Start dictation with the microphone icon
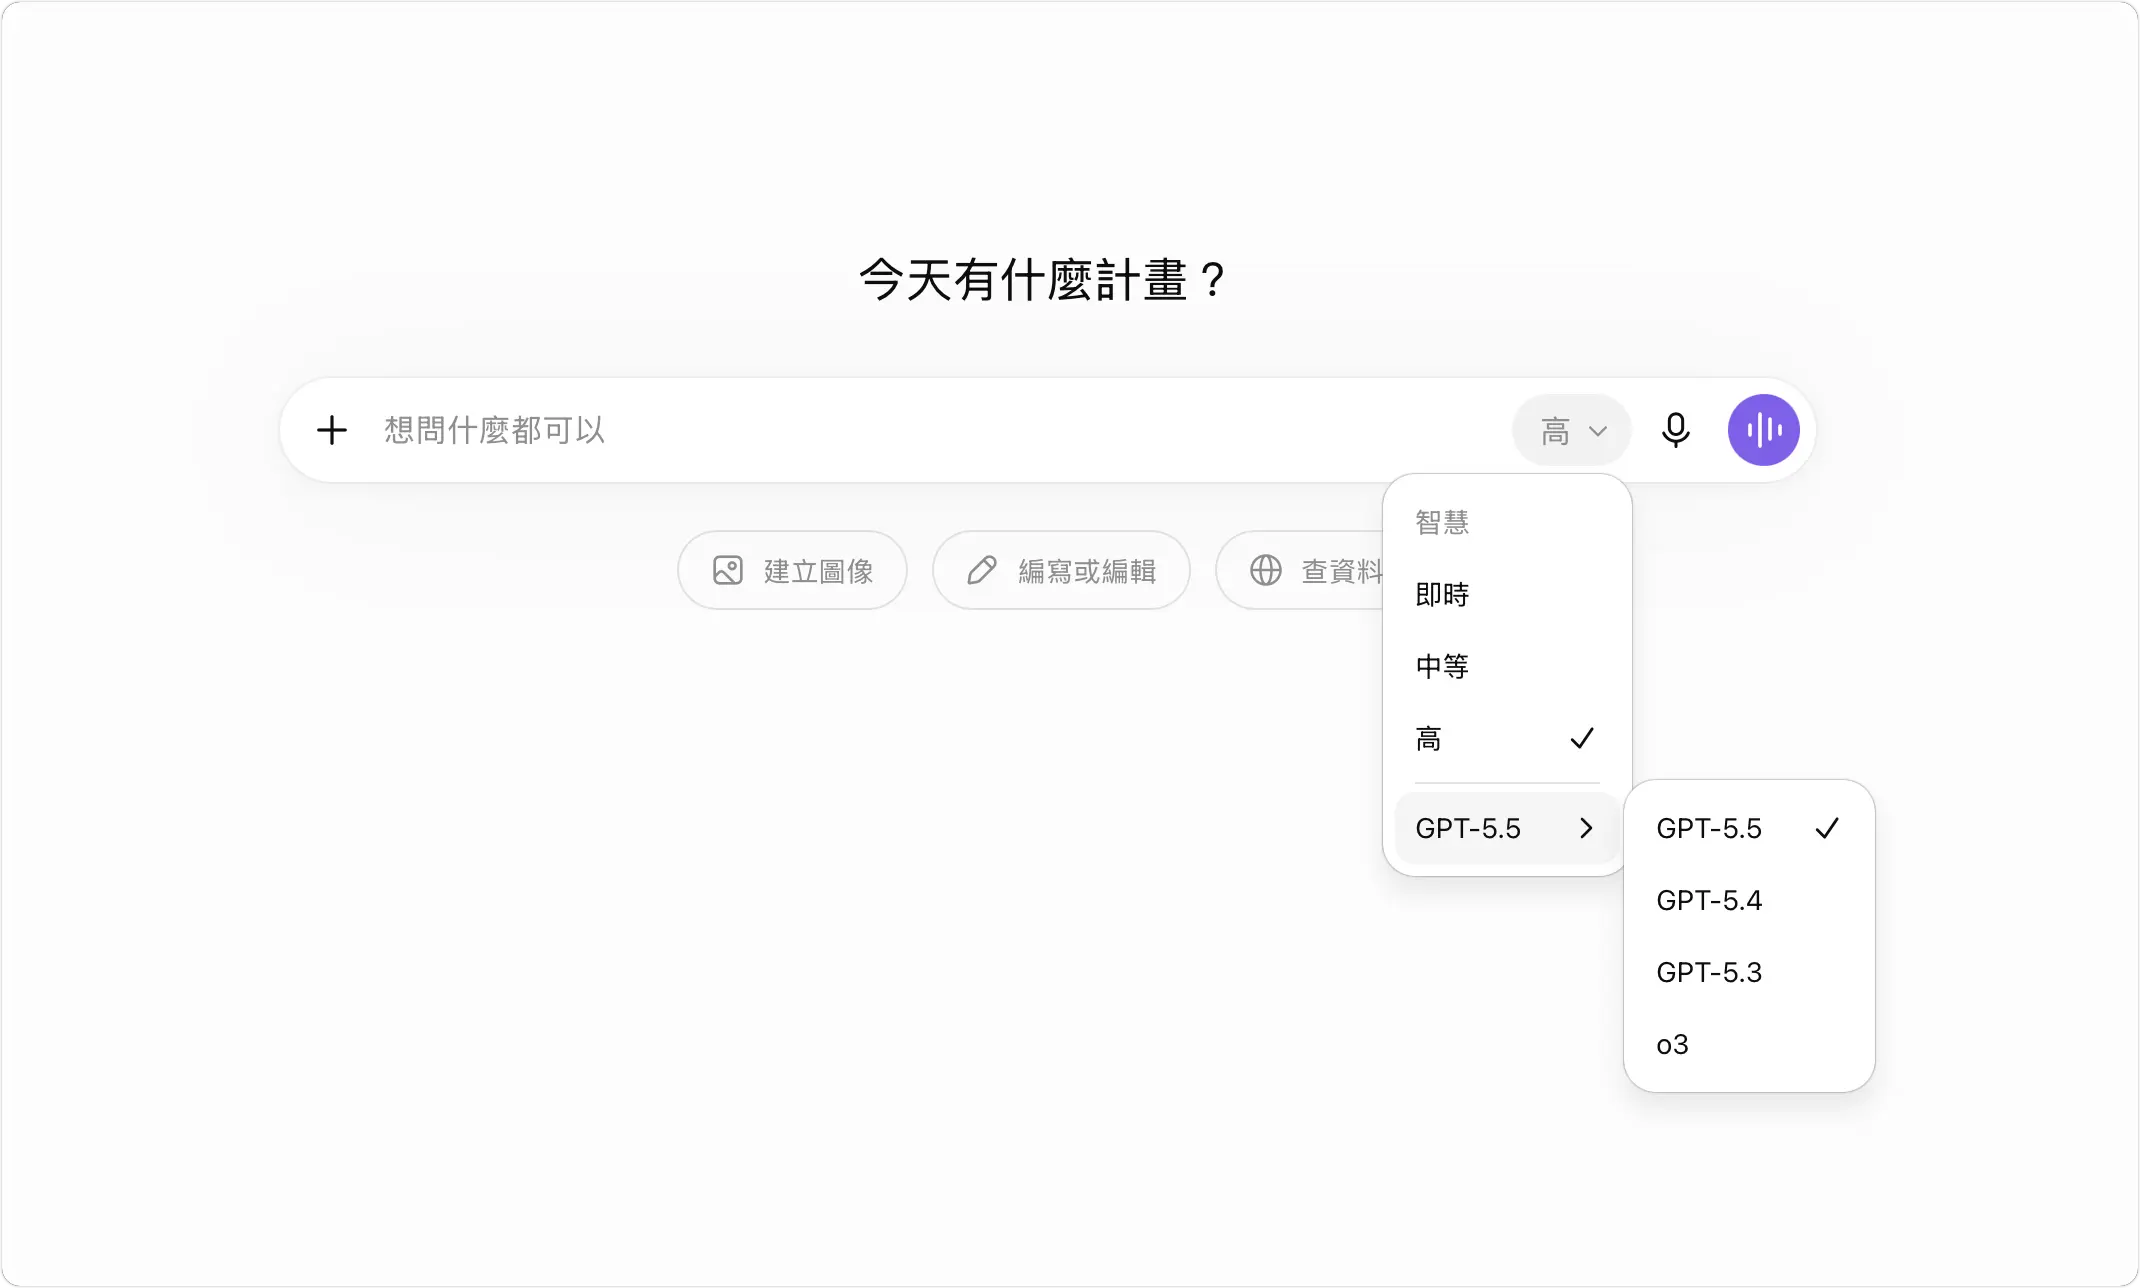The width and height of the screenshot is (2140, 1288). [1676, 430]
